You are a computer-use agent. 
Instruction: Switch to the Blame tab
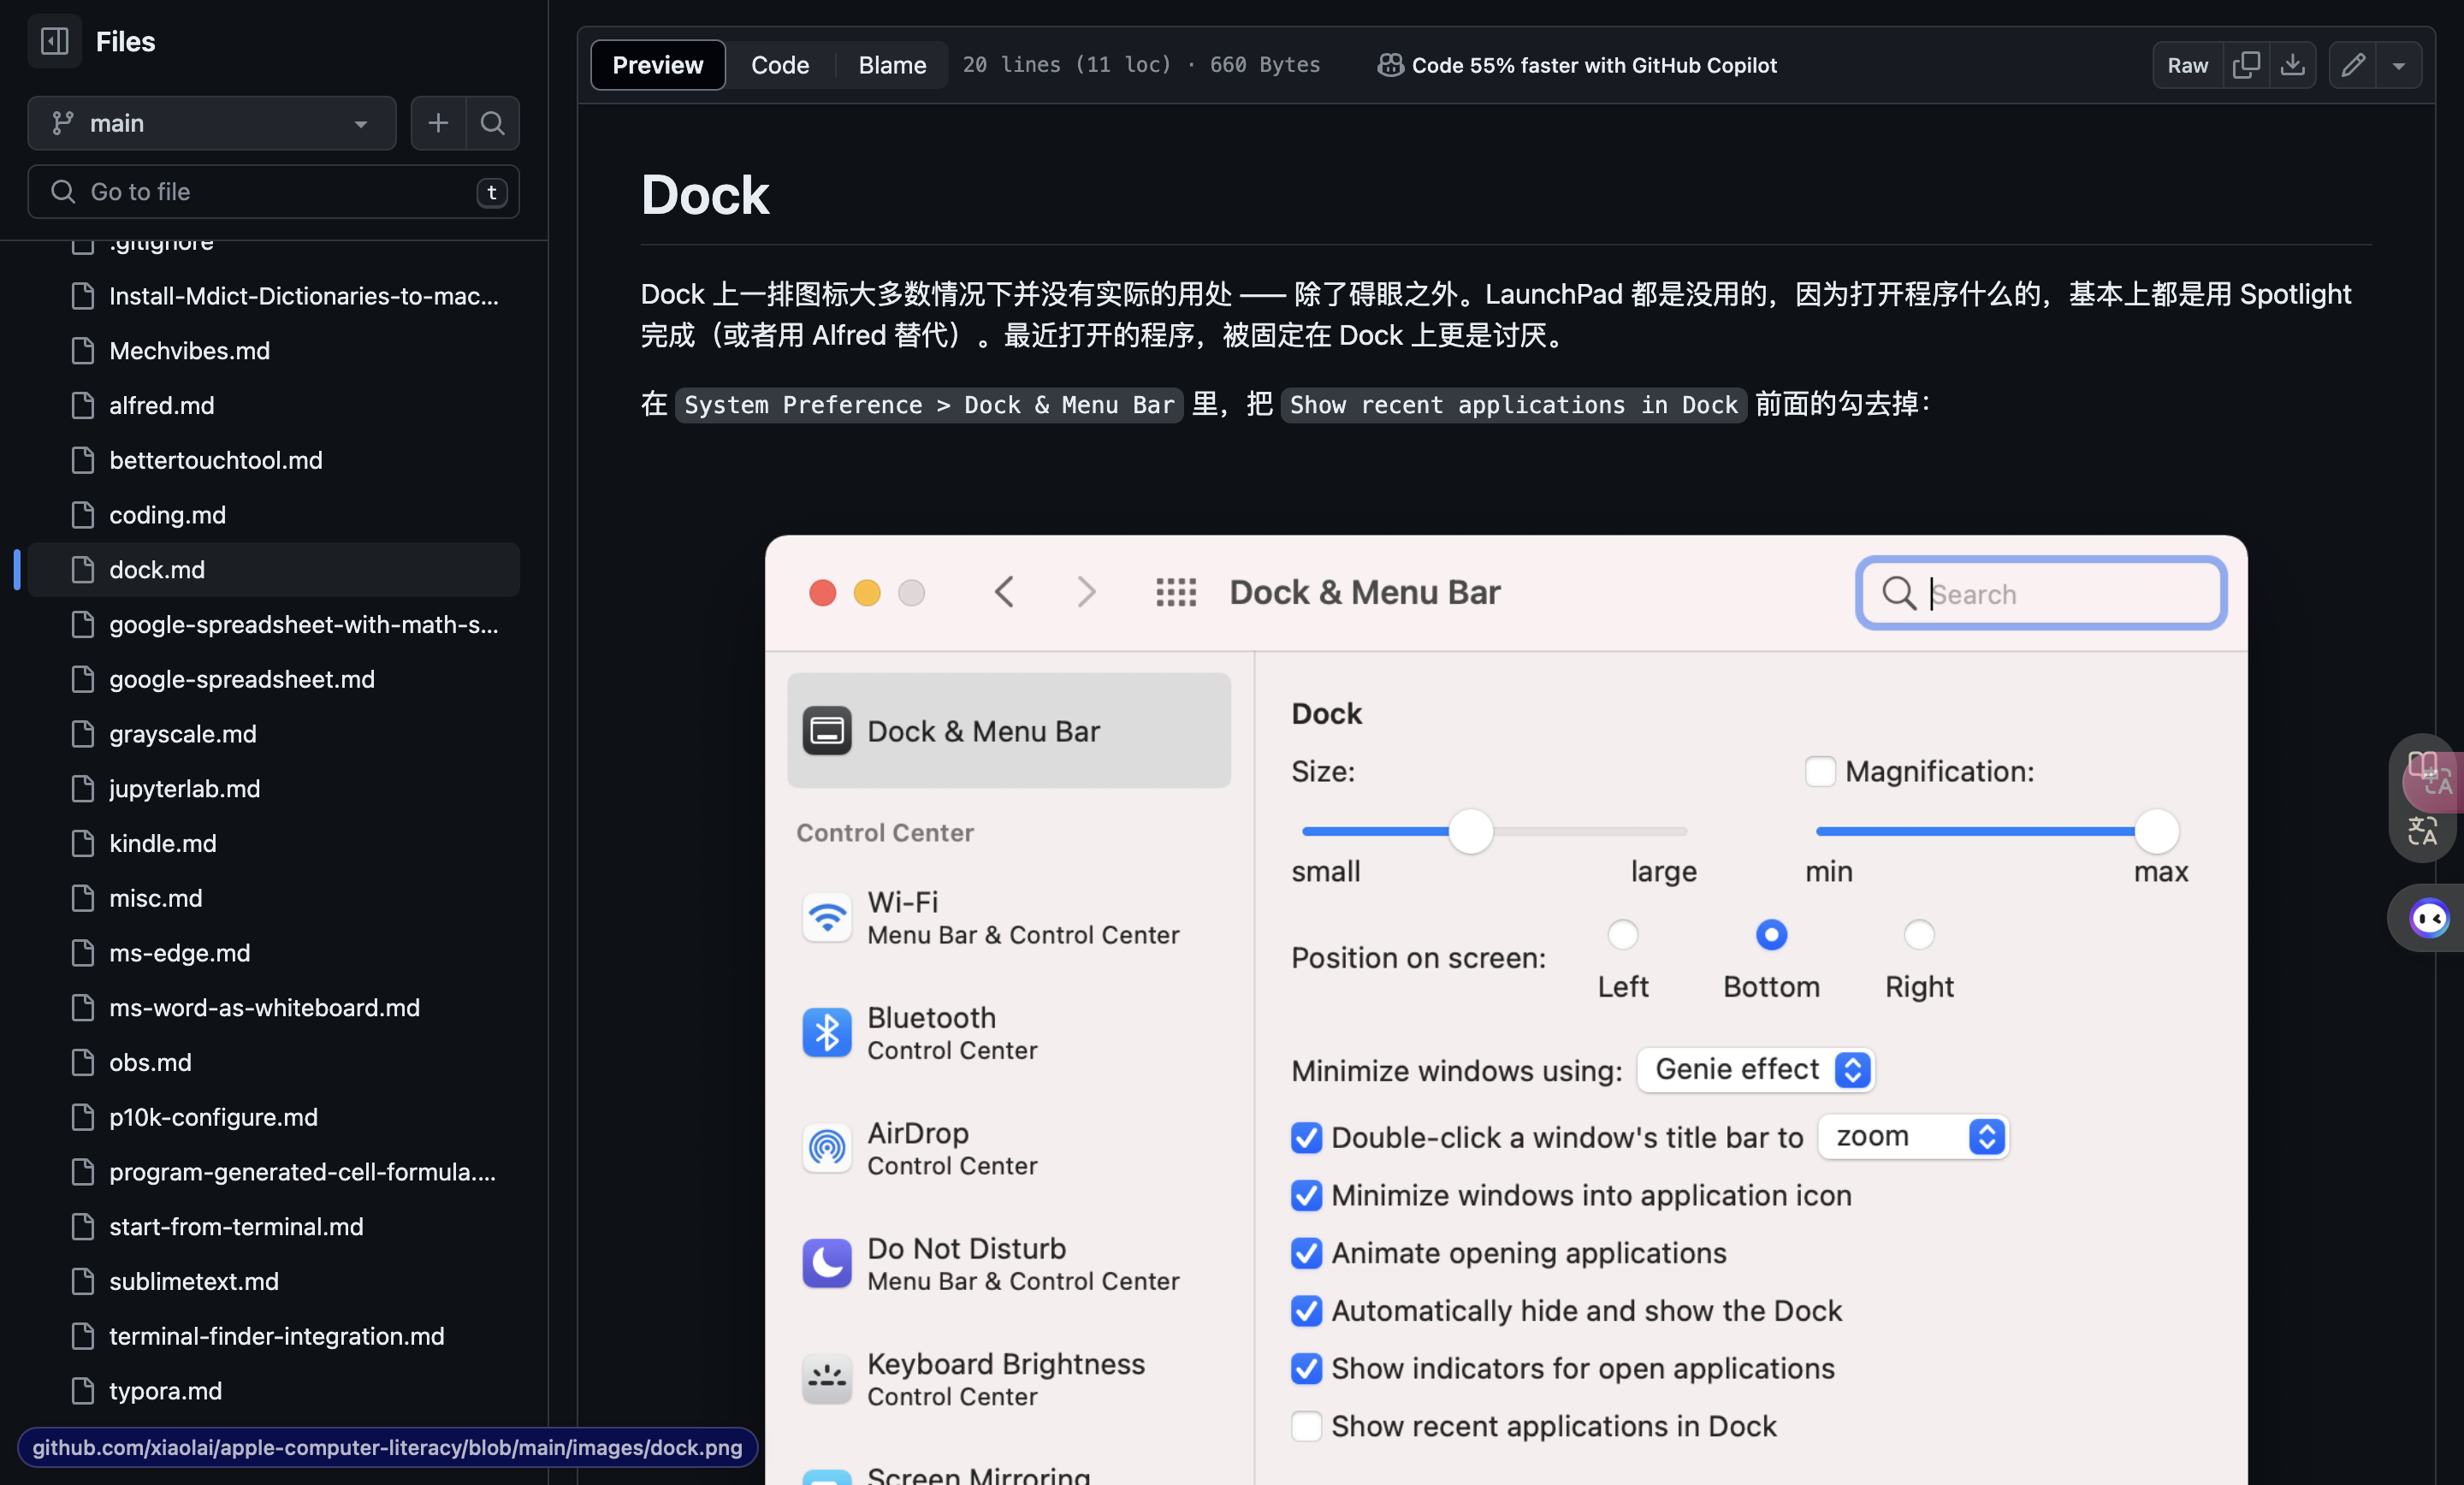(x=892, y=65)
